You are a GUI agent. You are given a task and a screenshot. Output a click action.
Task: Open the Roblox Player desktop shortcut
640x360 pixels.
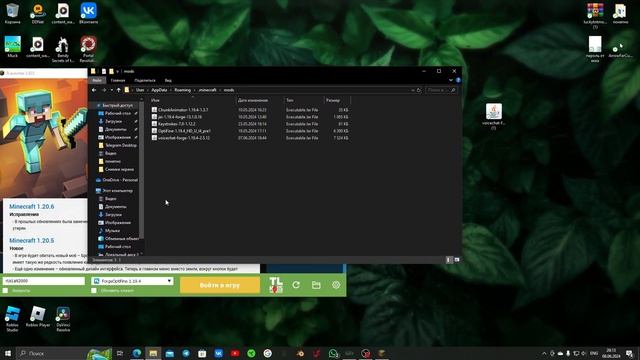tap(38, 317)
